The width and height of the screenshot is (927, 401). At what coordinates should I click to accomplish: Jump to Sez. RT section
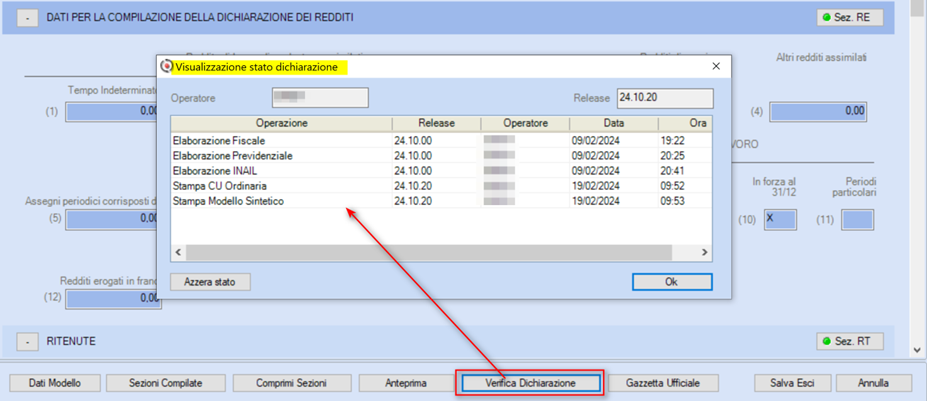[x=850, y=341]
